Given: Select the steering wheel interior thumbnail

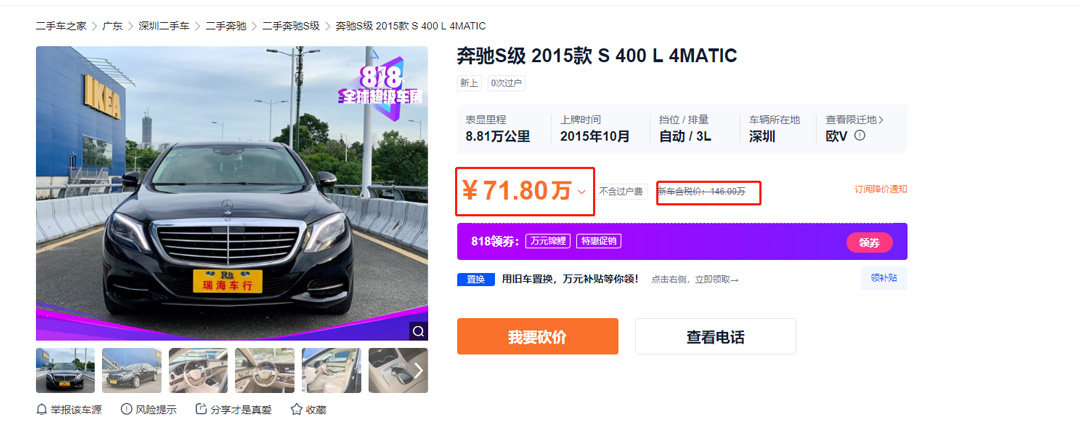Looking at the screenshot, I should pyautogui.click(x=198, y=370).
